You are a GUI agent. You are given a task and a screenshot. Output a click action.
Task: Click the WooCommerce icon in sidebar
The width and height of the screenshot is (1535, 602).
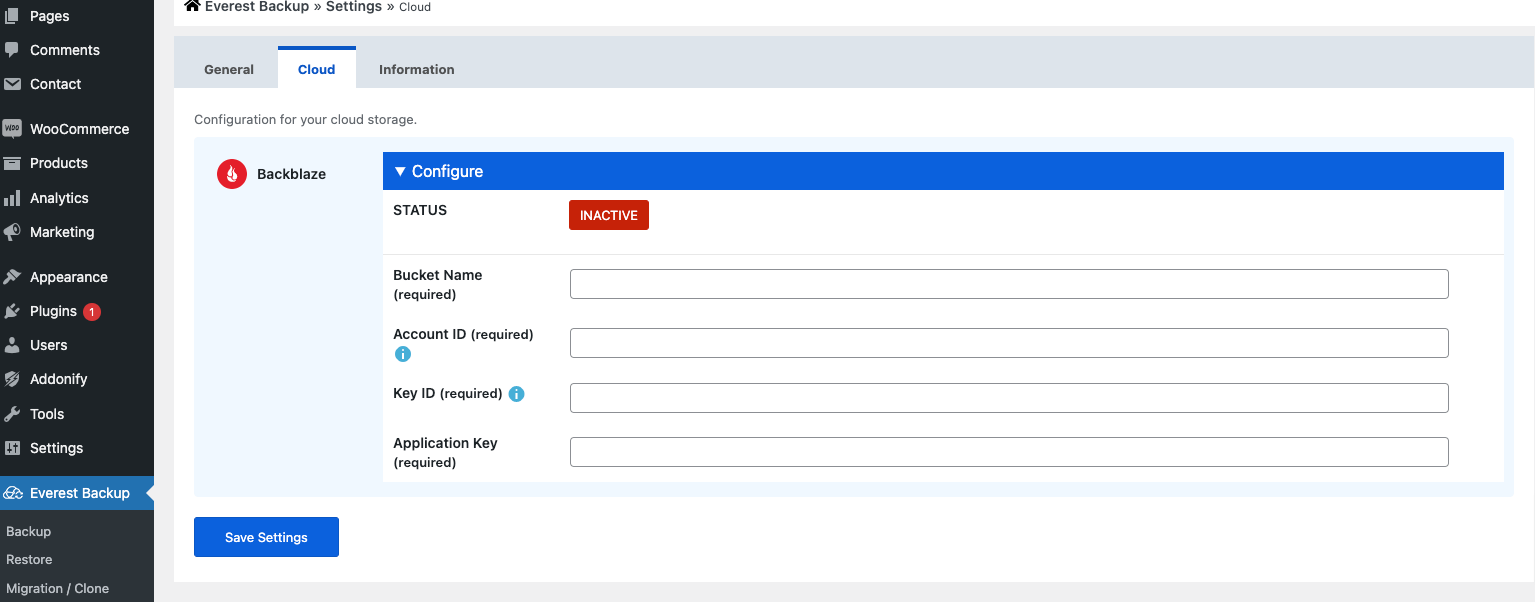coord(12,129)
